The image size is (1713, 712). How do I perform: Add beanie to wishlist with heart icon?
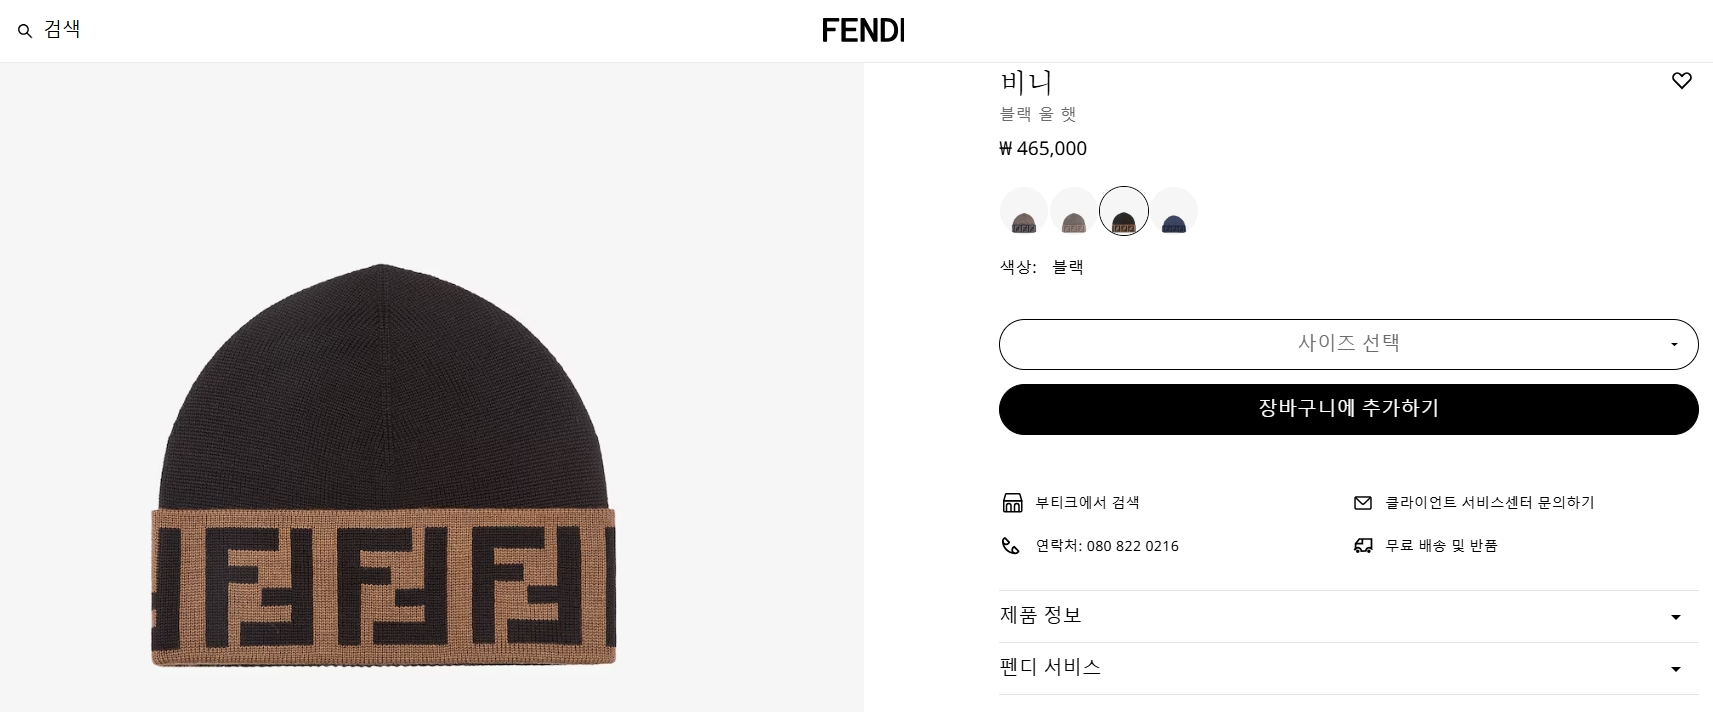coord(1681,81)
